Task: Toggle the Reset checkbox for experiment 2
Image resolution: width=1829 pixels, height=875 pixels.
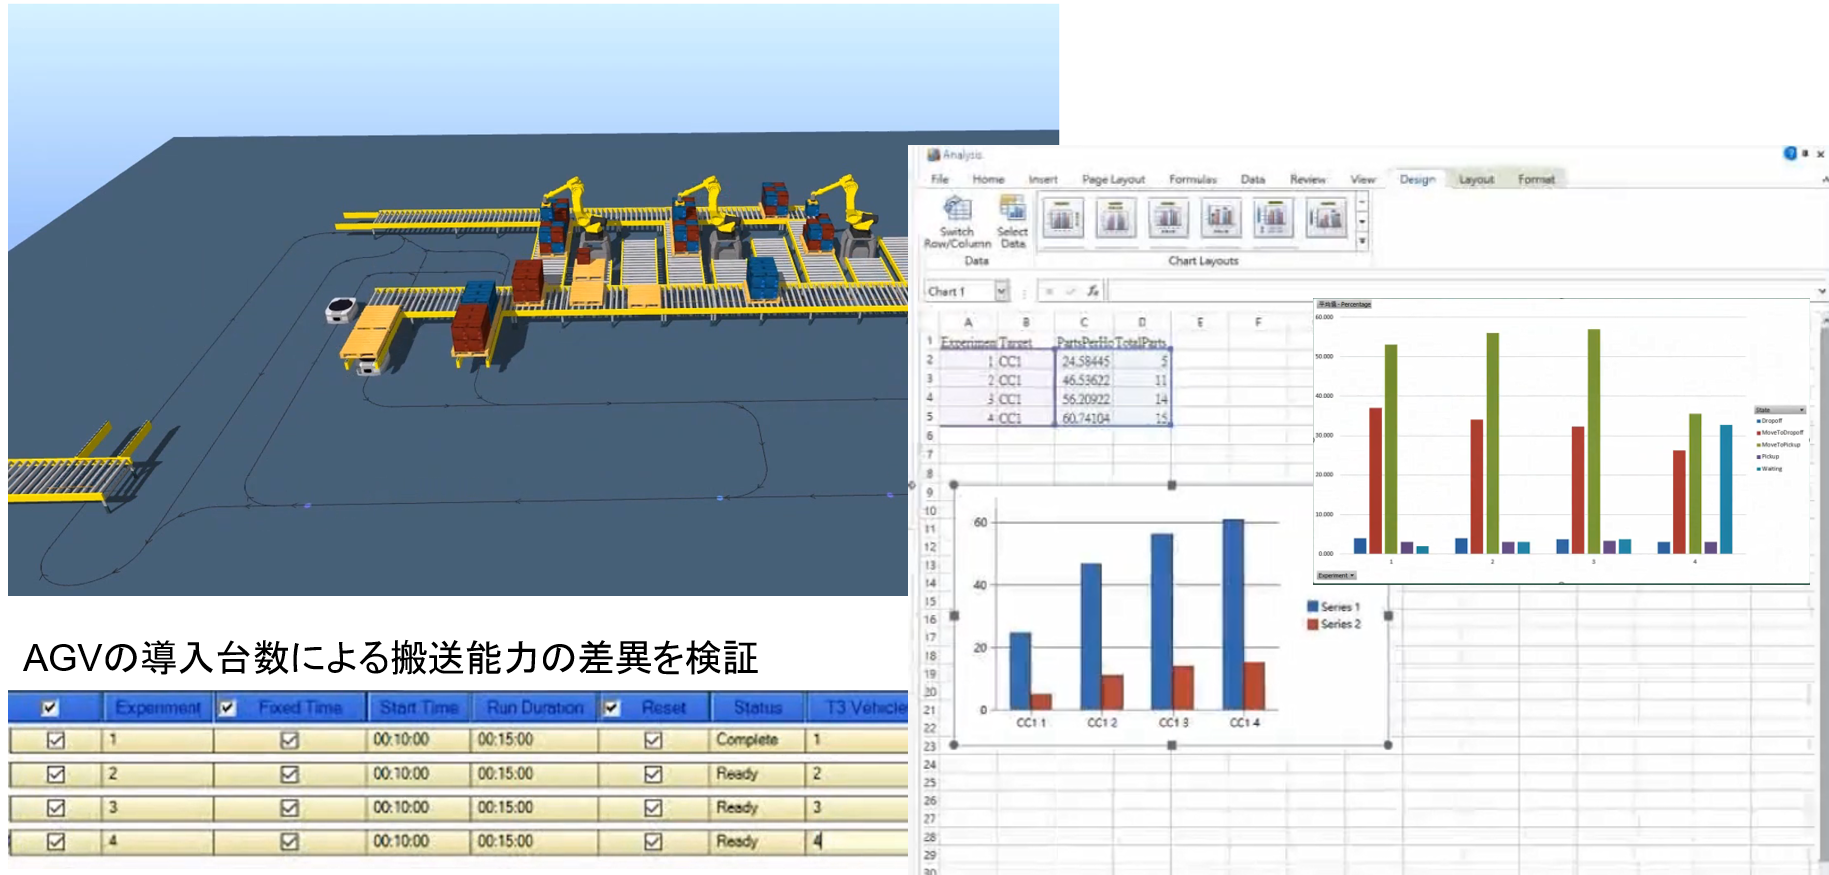Action: pos(653,774)
